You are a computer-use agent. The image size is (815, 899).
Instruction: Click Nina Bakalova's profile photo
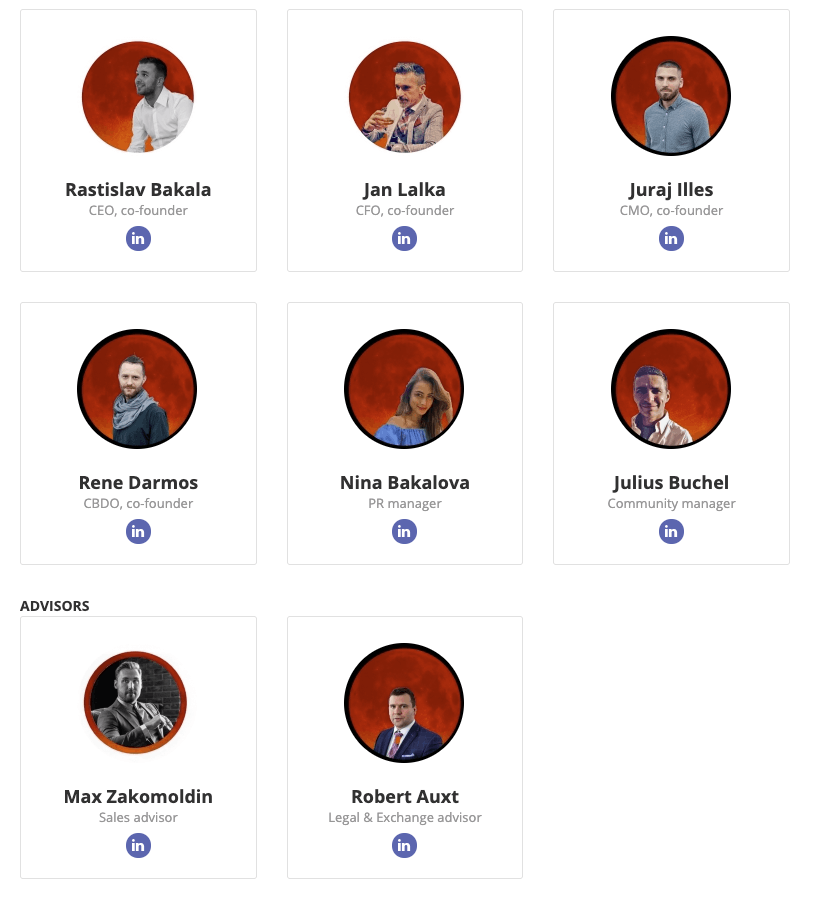click(404, 389)
